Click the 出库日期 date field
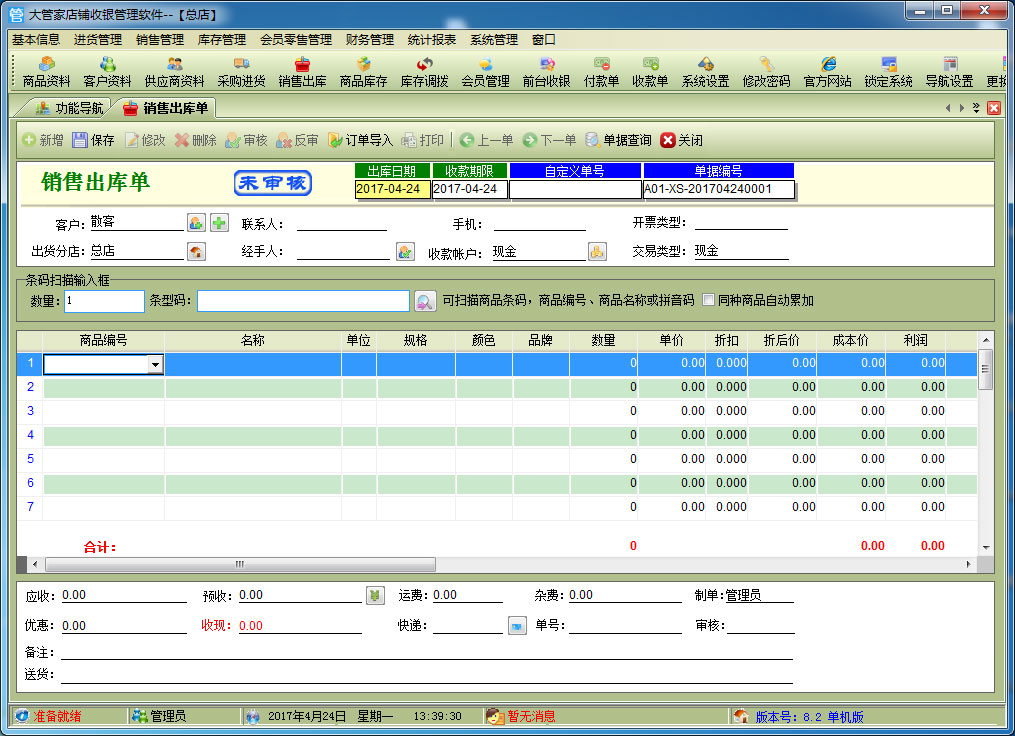Viewport: 1015px width, 736px height. 392,189
